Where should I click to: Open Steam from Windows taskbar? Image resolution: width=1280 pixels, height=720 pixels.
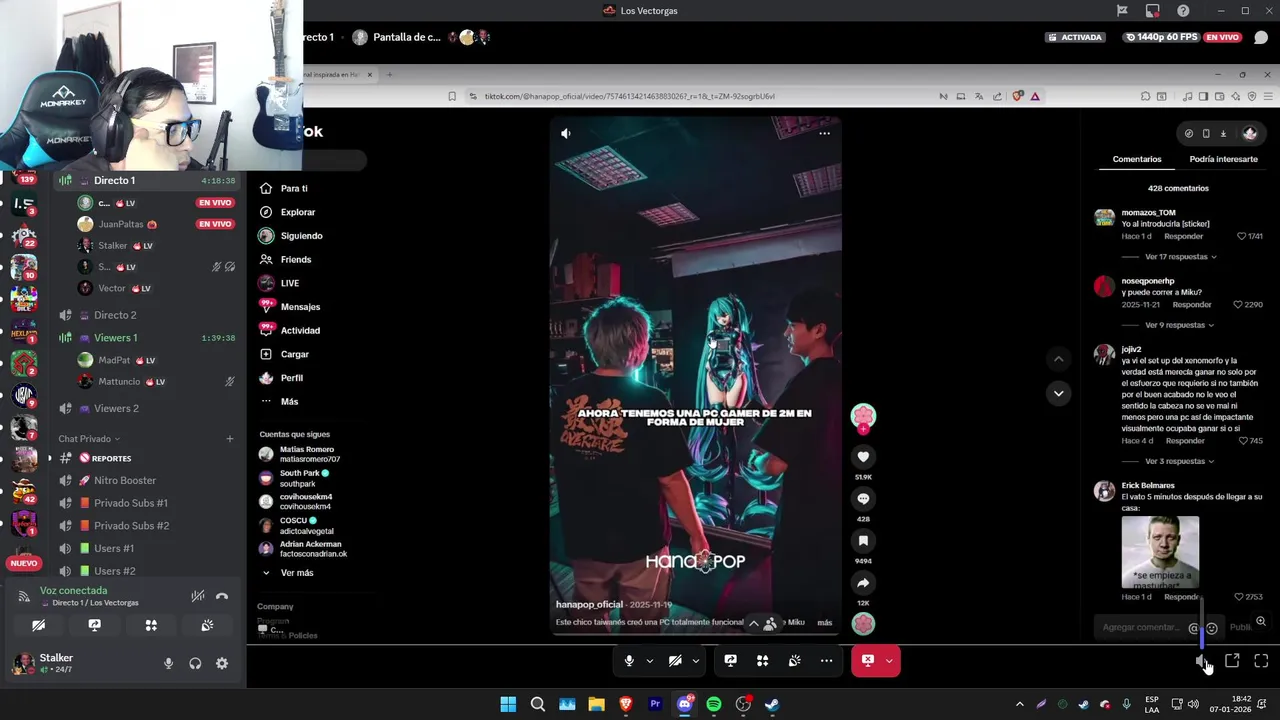(772, 704)
